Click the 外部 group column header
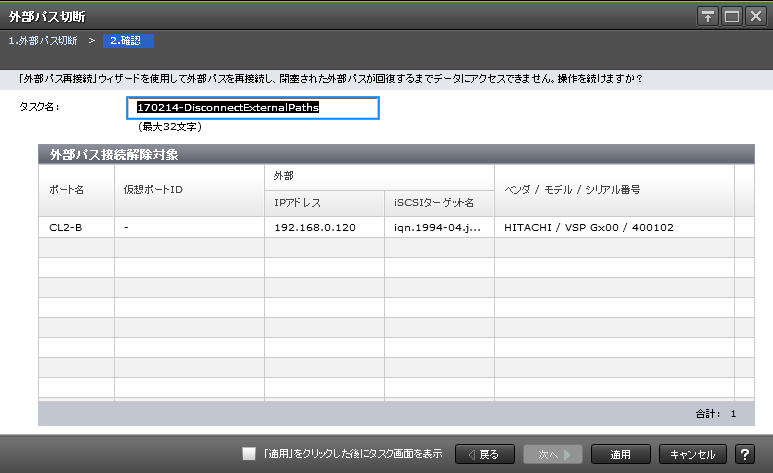Screen dimensions: 773x473 pos(379,177)
